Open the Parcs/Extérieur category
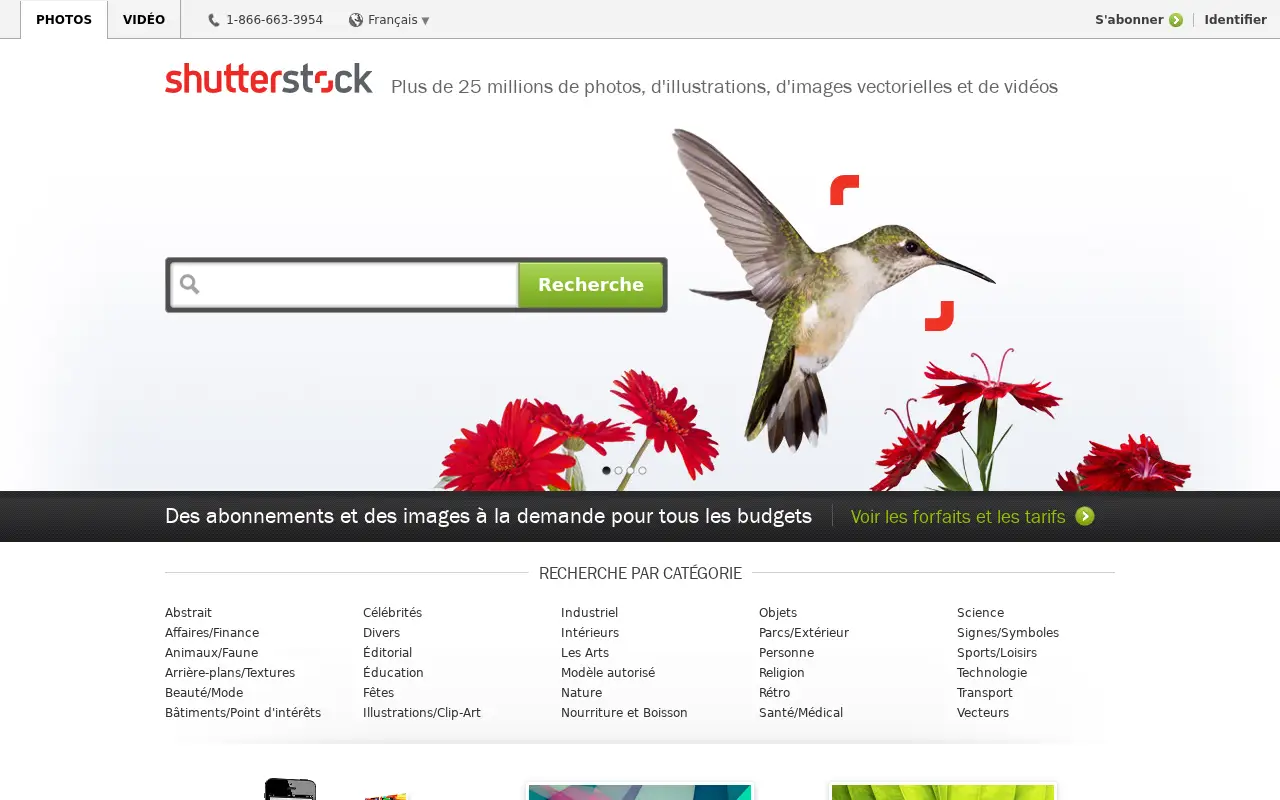 click(x=804, y=633)
